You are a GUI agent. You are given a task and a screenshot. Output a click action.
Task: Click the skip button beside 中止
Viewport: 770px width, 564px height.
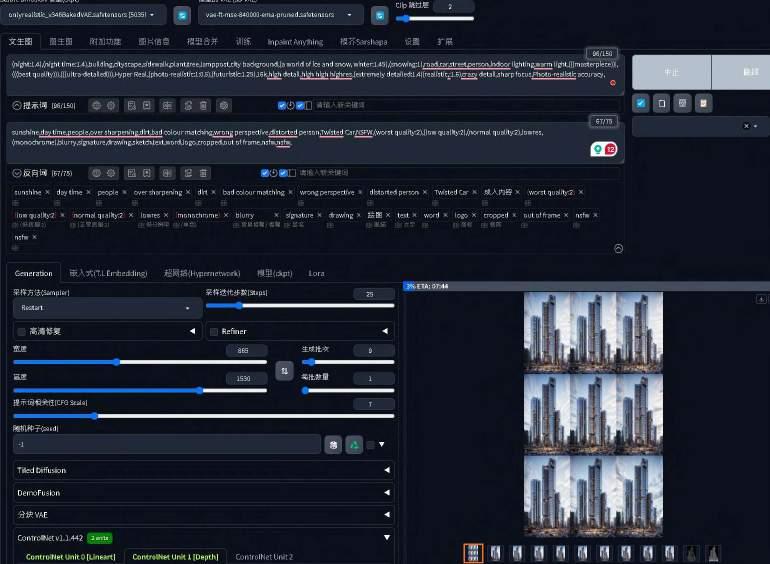pos(741,72)
